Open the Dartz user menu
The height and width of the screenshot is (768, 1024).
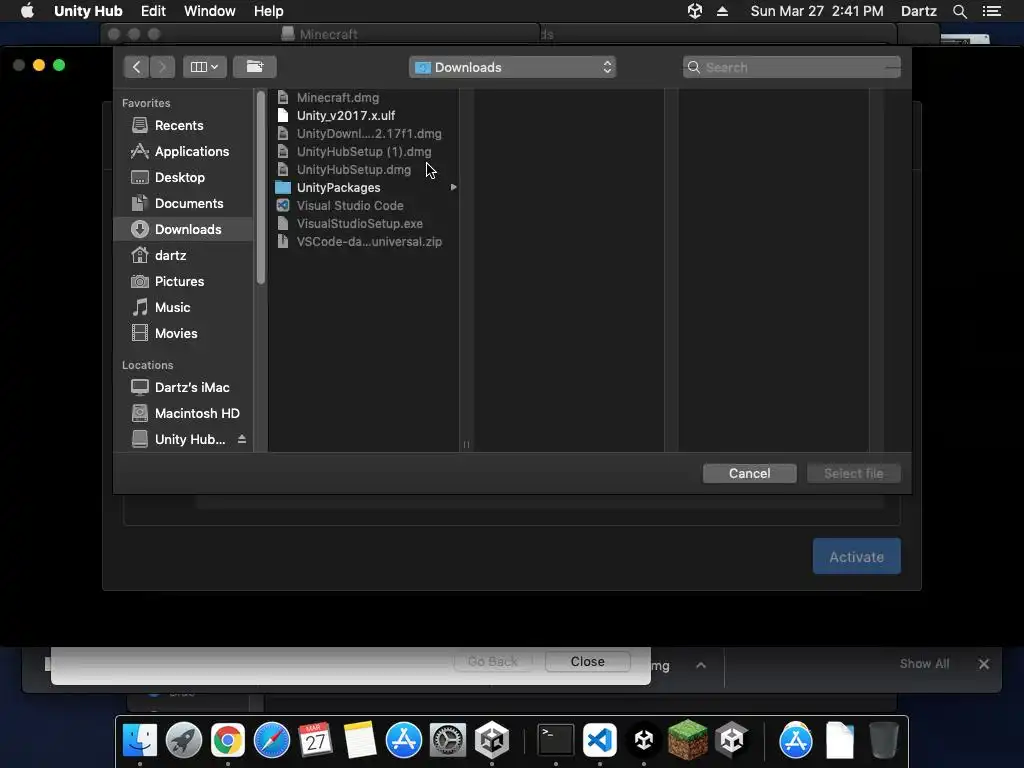pyautogui.click(x=918, y=11)
